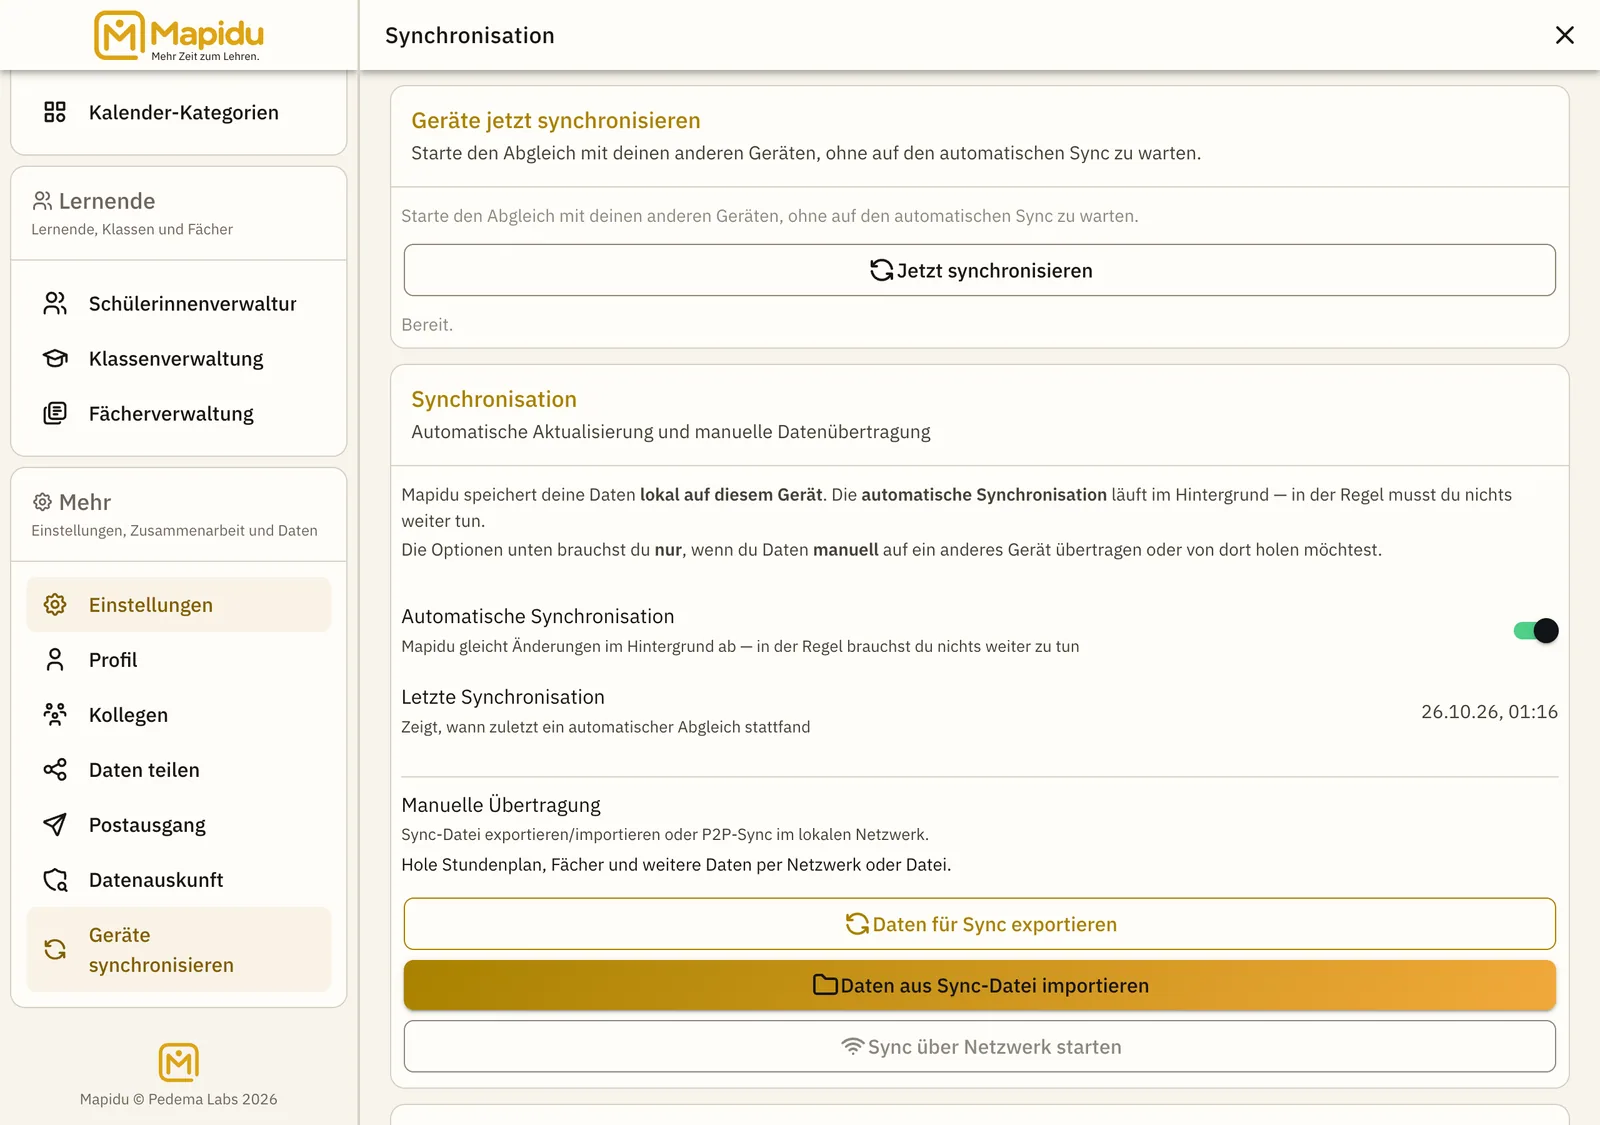This screenshot has width=1600, height=1125.
Task: Select Fächerverwaltung in the sidebar
Action: [x=179, y=413]
